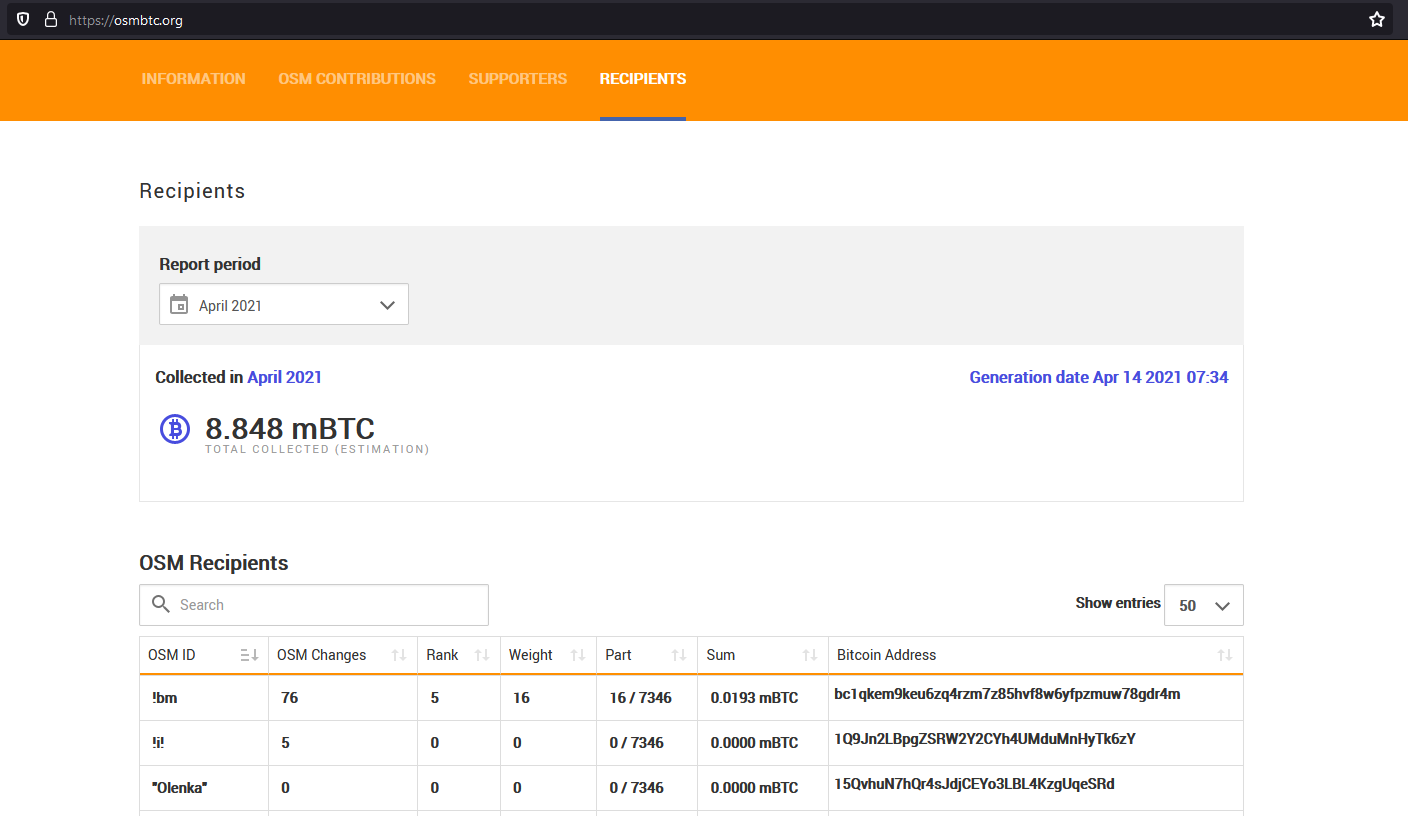This screenshot has width=1408, height=816.
Task: Click the calendar icon in Report period
Action: (x=179, y=305)
